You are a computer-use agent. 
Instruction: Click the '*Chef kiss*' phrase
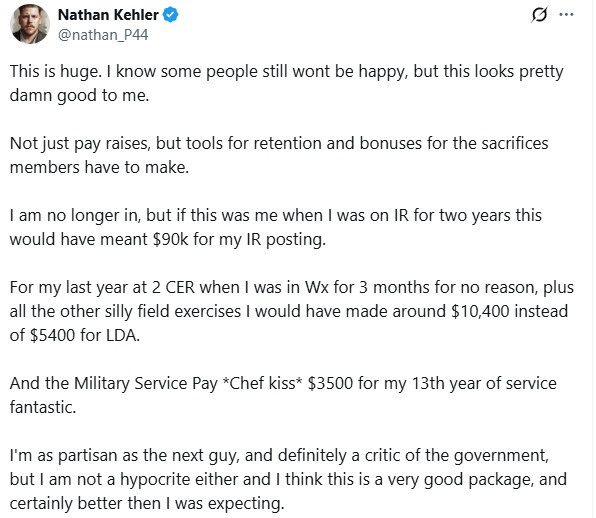point(262,383)
